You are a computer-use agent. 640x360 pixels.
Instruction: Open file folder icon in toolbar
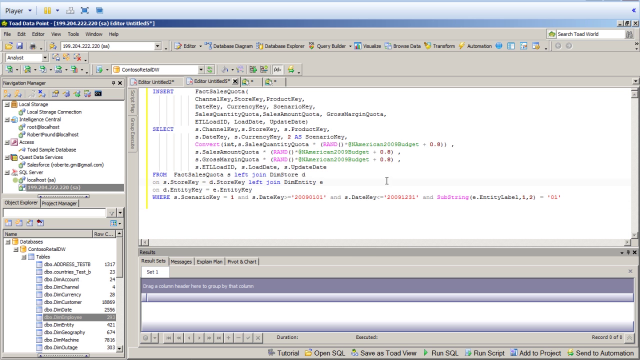point(9,46)
